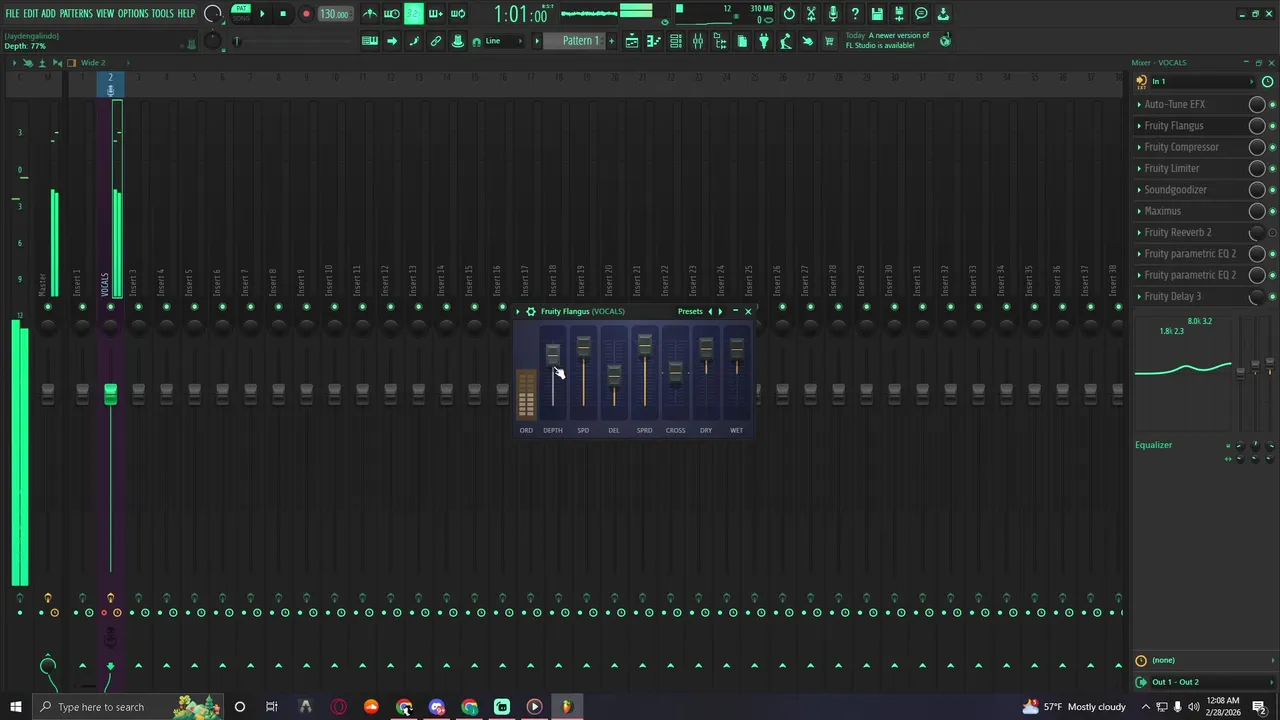Viewport: 1280px width, 720px height.
Task: Open the playlist view icon
Action: coord(632,41)
